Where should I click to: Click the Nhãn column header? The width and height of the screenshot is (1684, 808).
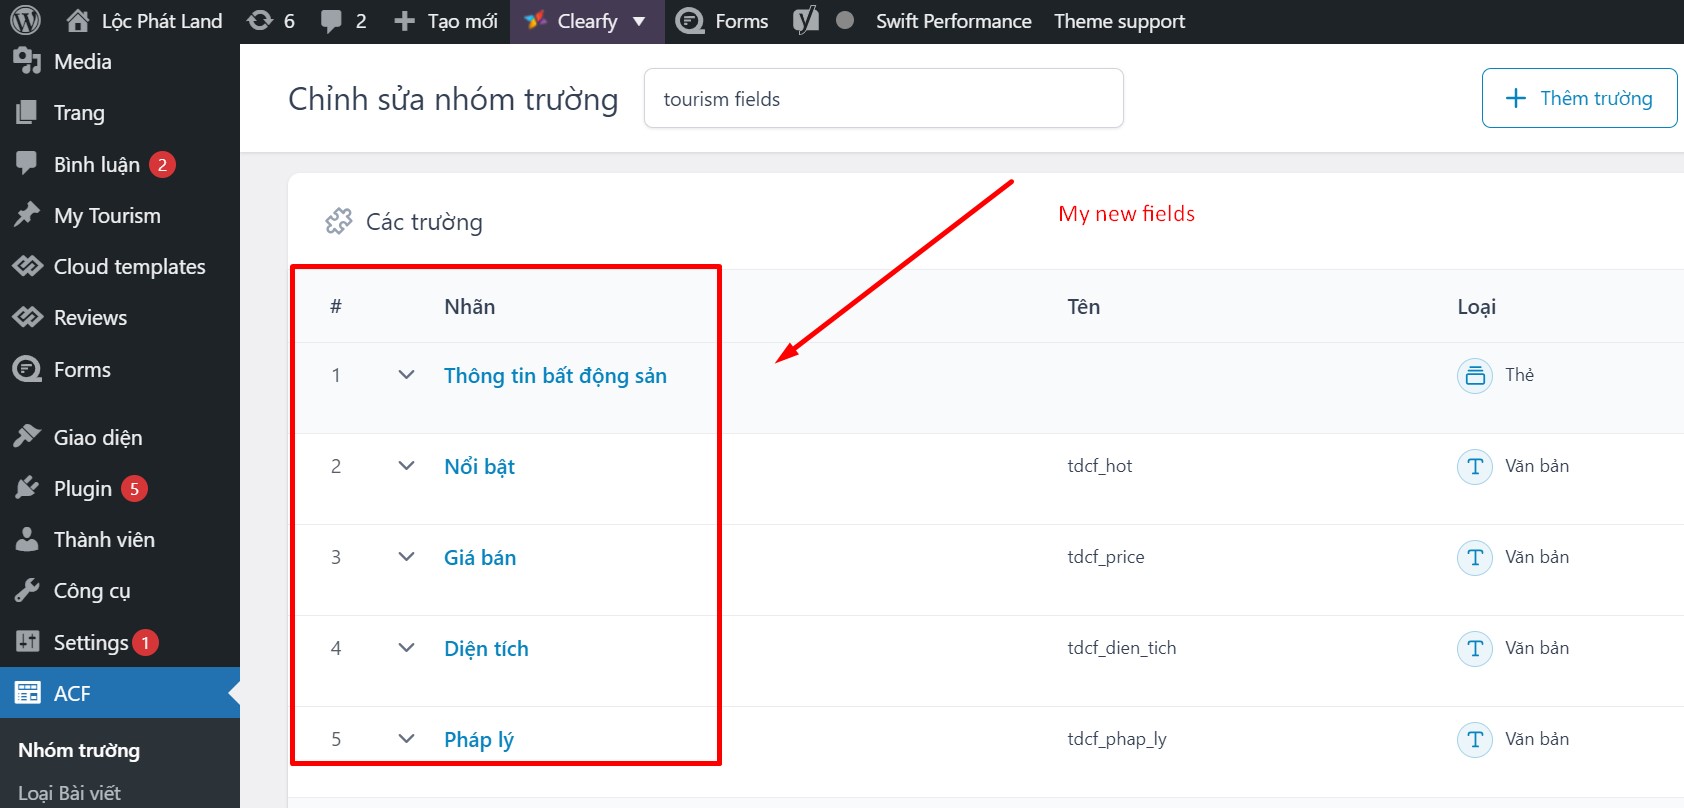coord(469,307)
